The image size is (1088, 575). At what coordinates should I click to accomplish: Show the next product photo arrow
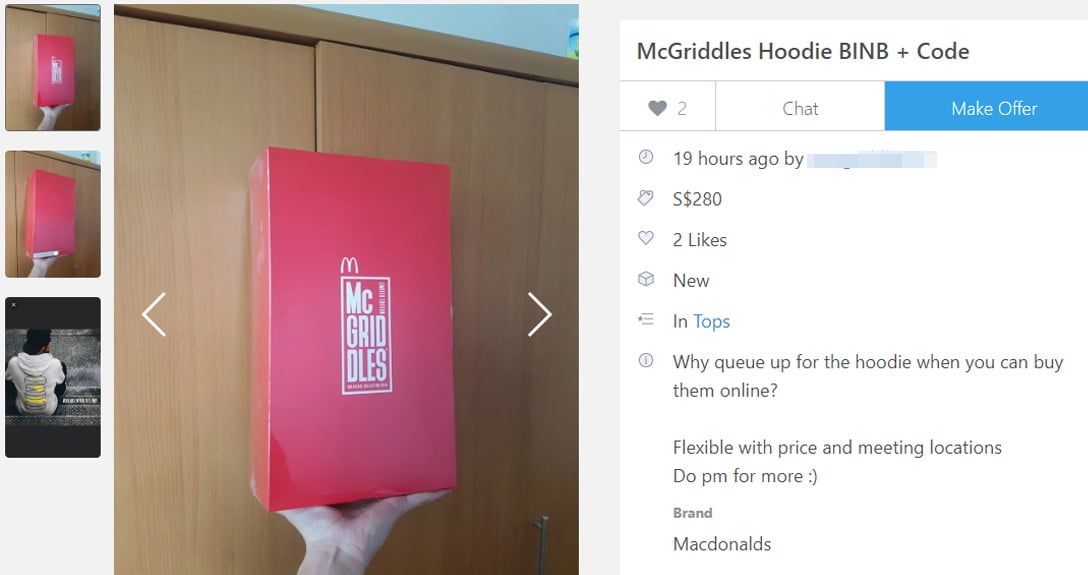click(540, 314)
